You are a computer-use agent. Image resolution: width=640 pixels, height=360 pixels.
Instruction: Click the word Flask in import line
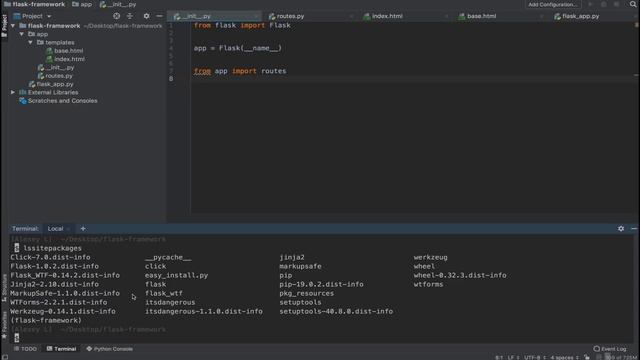280,25
